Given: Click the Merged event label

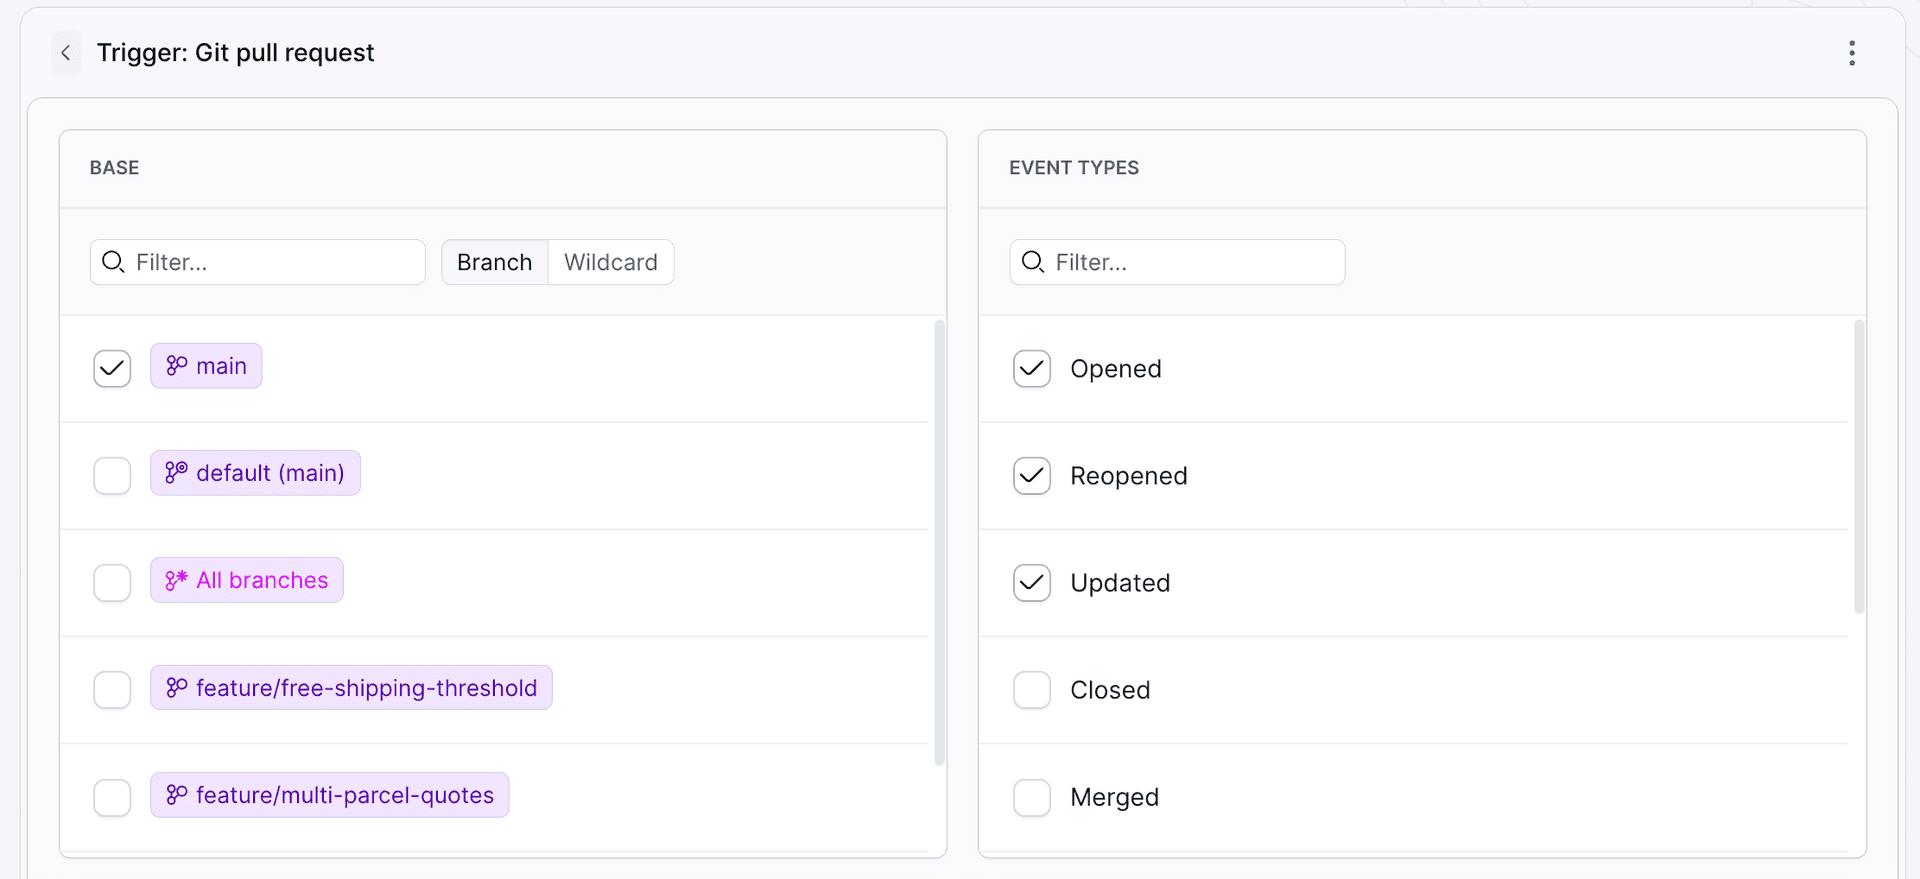Looking at the screenshot, I should tap(1115, 797).
